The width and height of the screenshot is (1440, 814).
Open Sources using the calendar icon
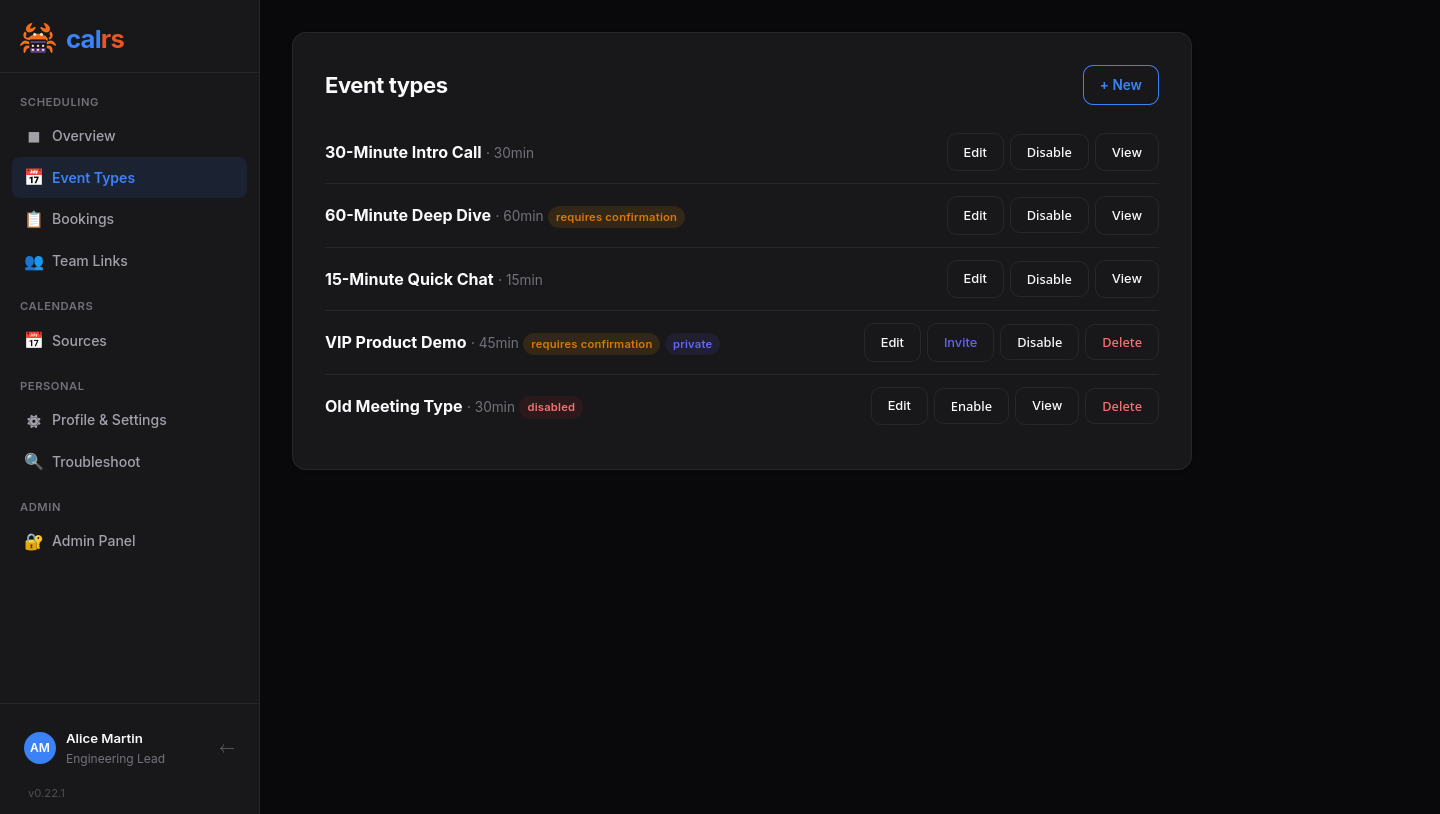tap(33, 340)
